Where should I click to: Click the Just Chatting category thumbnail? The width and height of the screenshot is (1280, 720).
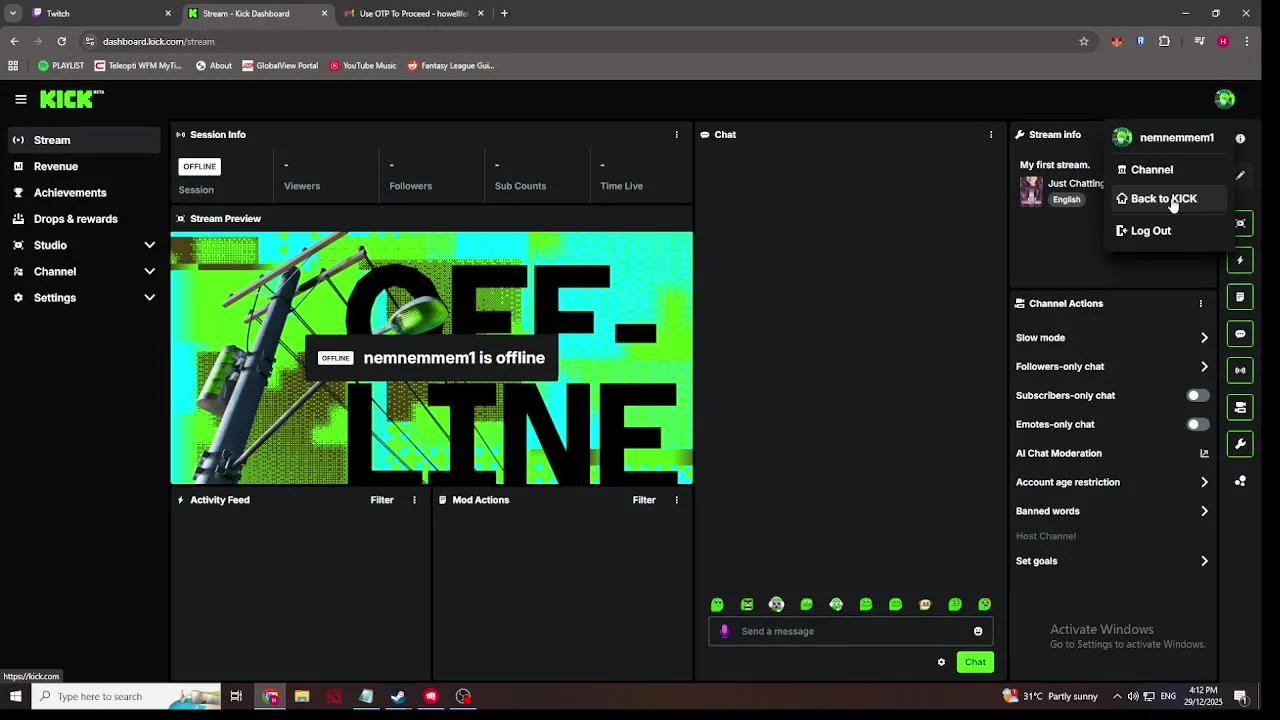(1031, 191)
